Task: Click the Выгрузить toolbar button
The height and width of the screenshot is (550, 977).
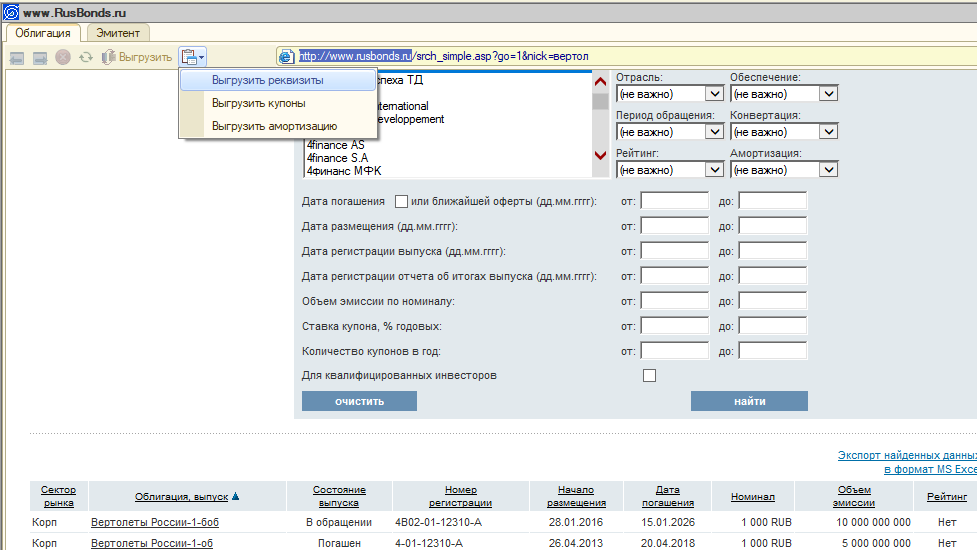Action: click(x=137, y=57)
